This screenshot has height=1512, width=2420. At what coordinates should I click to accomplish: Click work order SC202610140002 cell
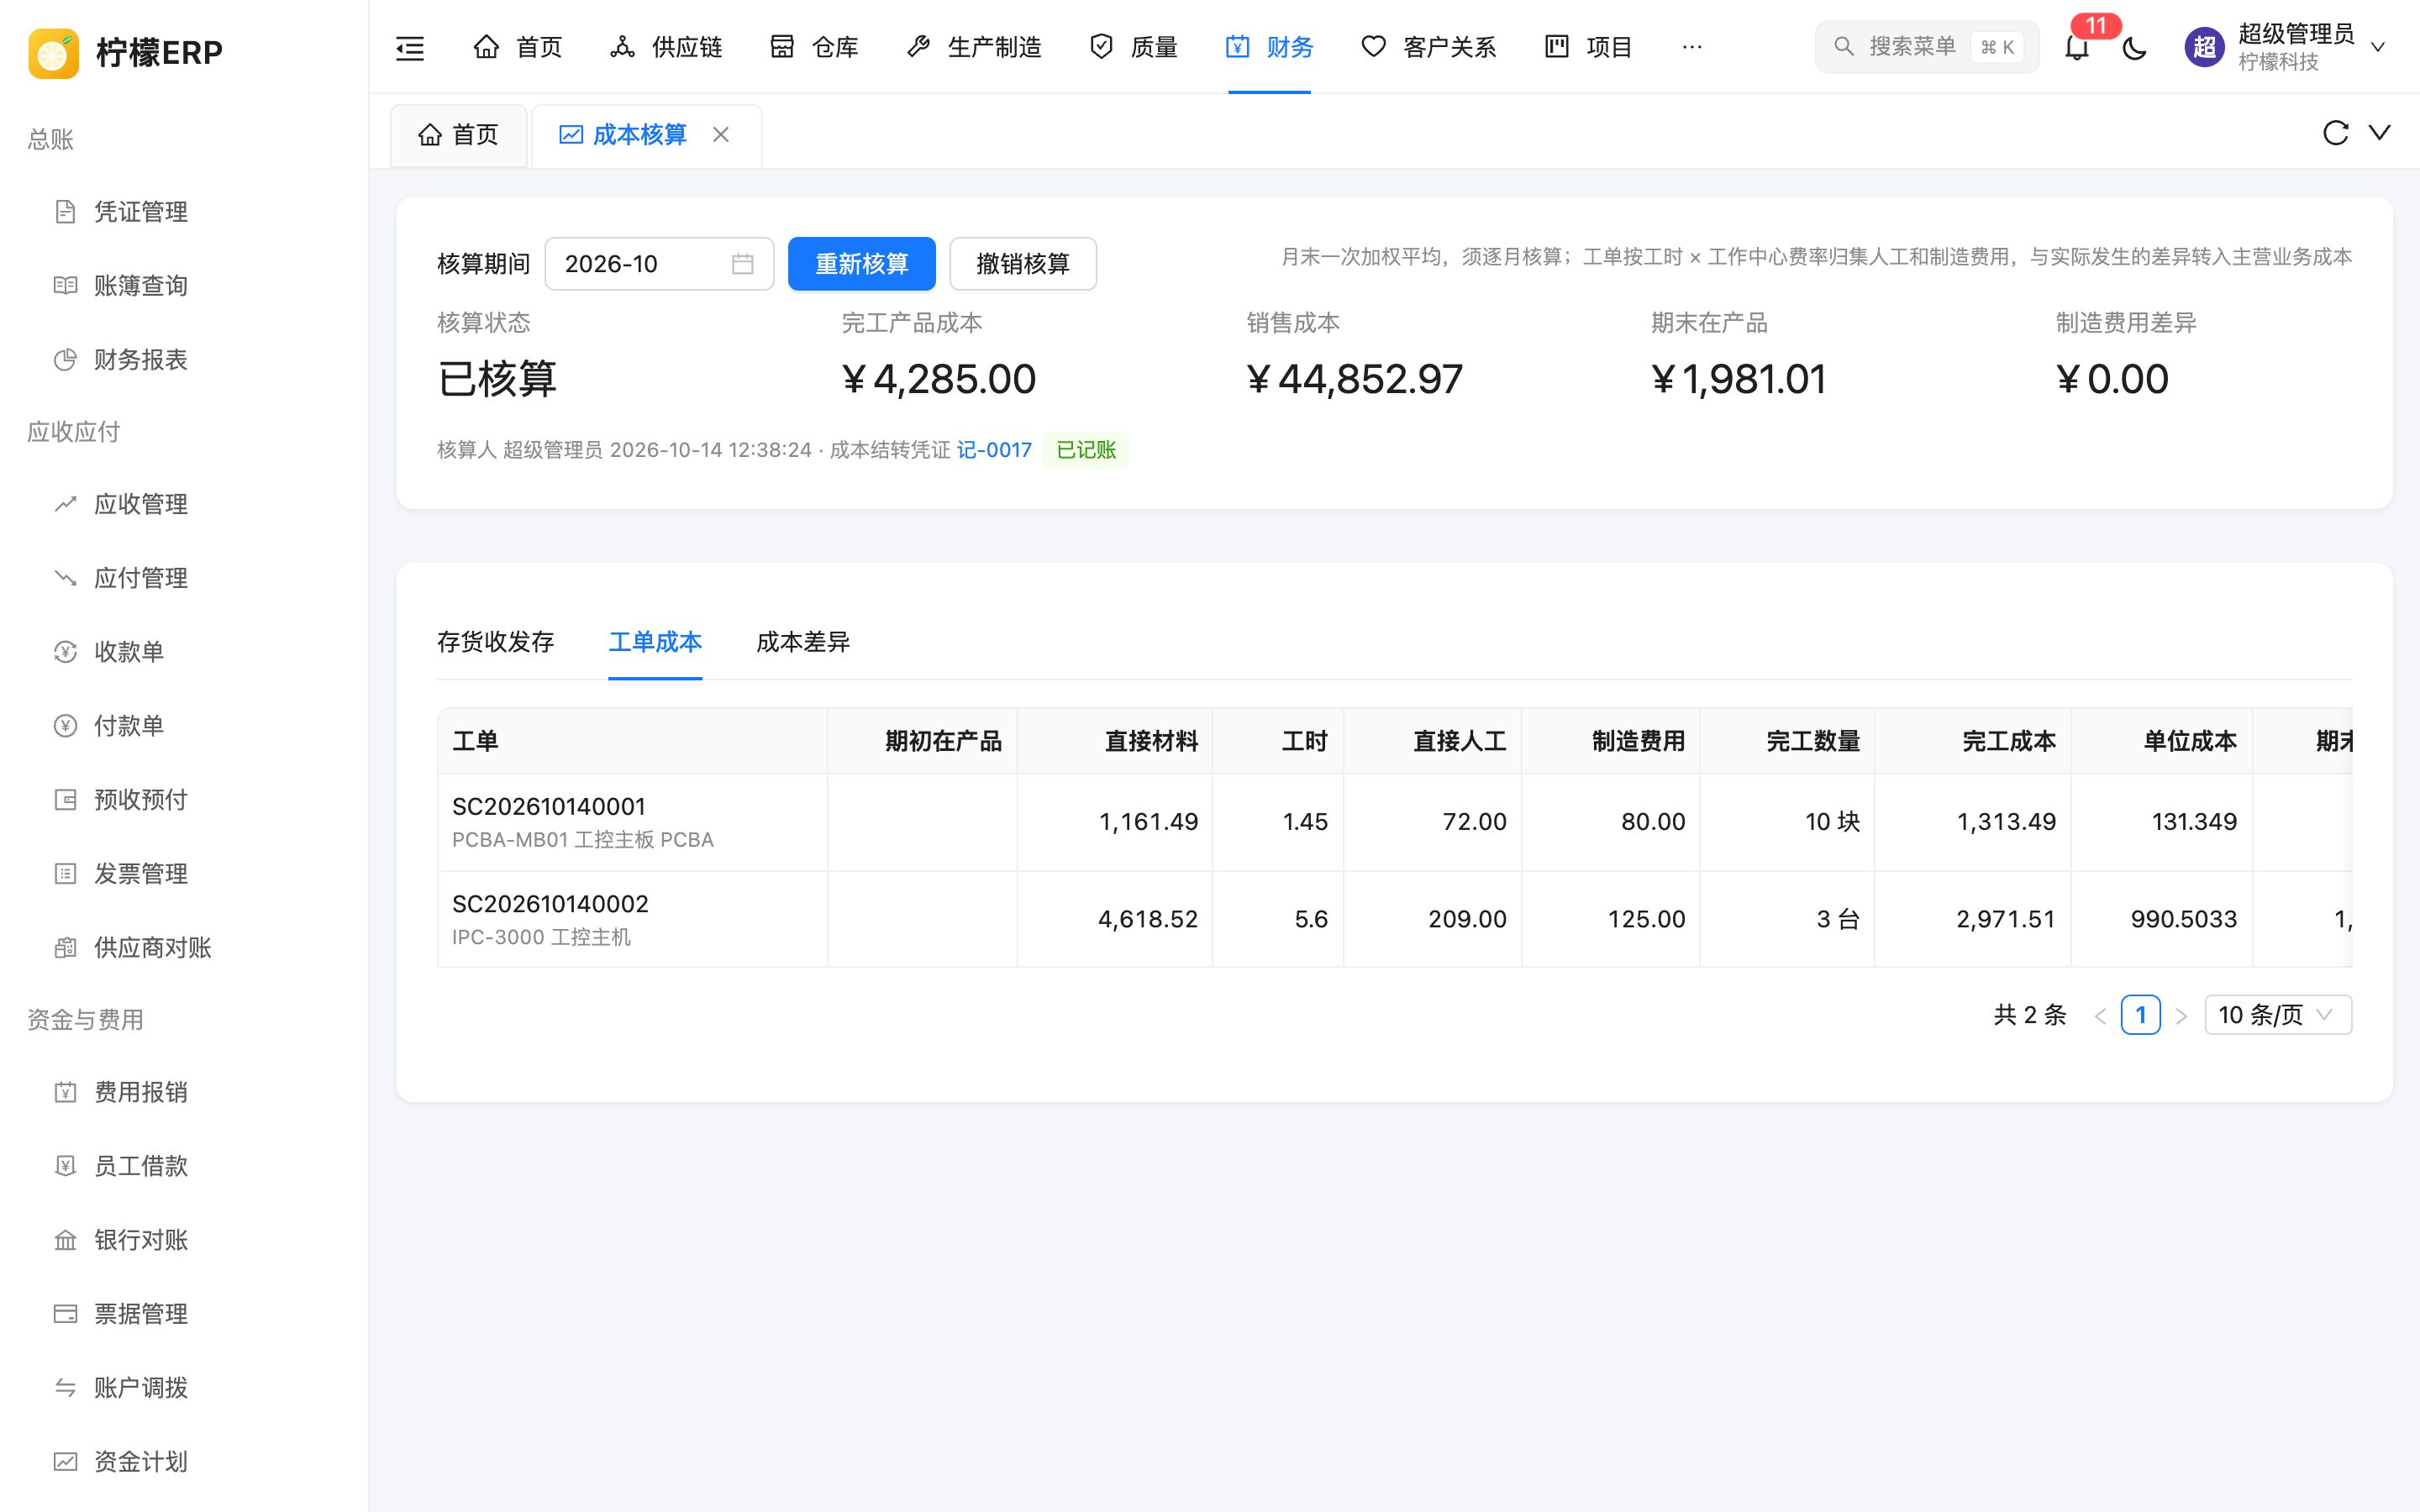click(632, 919)
